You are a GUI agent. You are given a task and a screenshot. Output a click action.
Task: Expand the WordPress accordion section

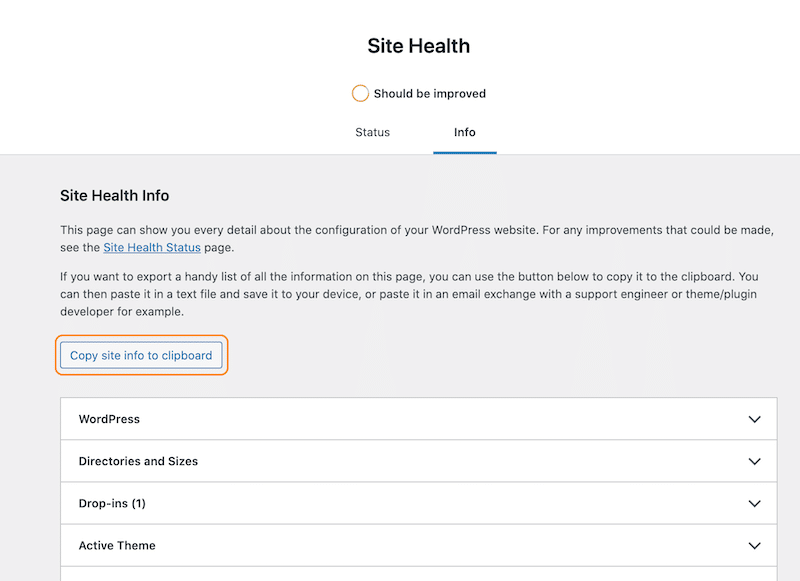pyautogui.click(x=418, y=419)
